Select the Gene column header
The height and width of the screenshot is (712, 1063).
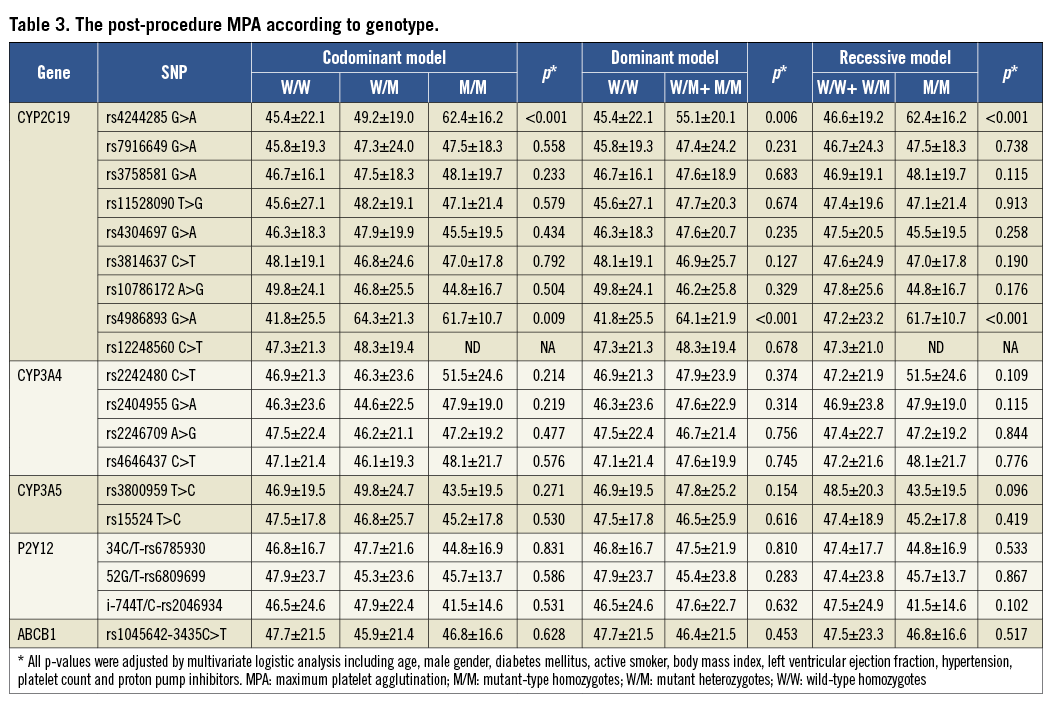point(54,73)
